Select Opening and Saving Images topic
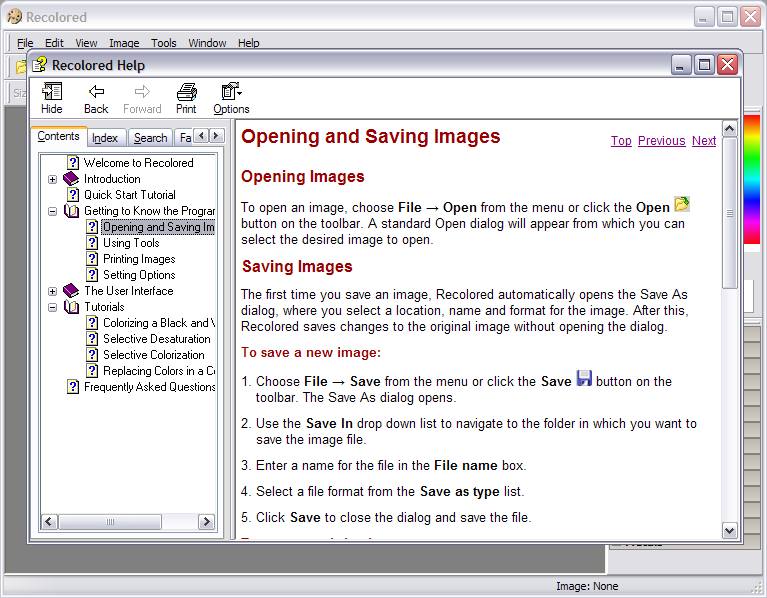 [158, 227]
